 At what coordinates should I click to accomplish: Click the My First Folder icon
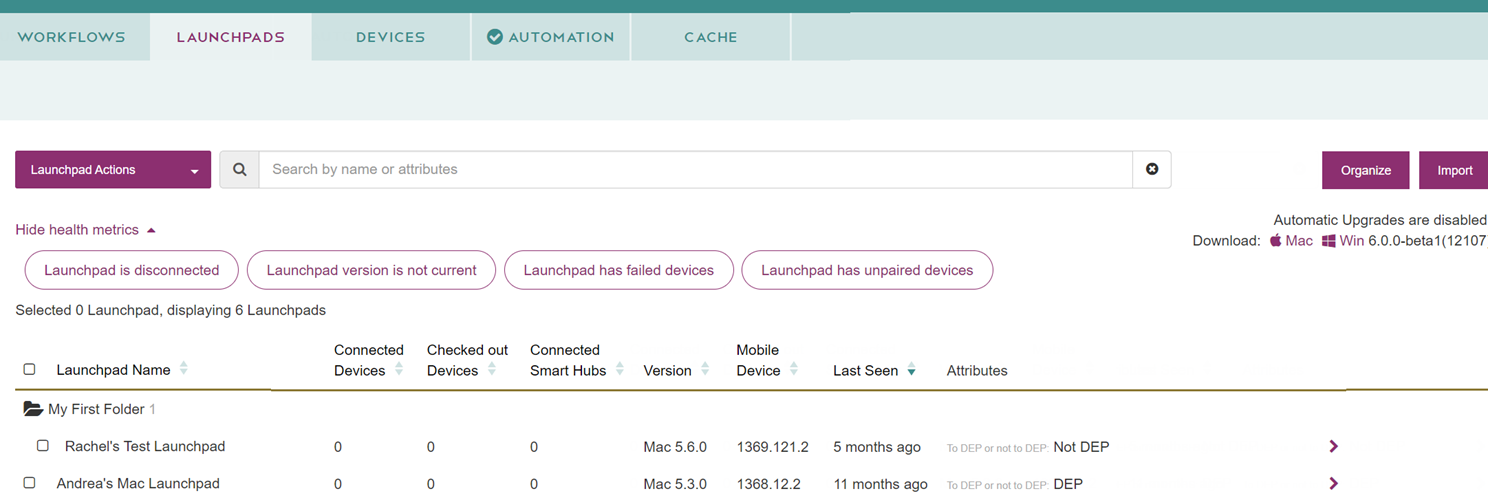(33, 409)
